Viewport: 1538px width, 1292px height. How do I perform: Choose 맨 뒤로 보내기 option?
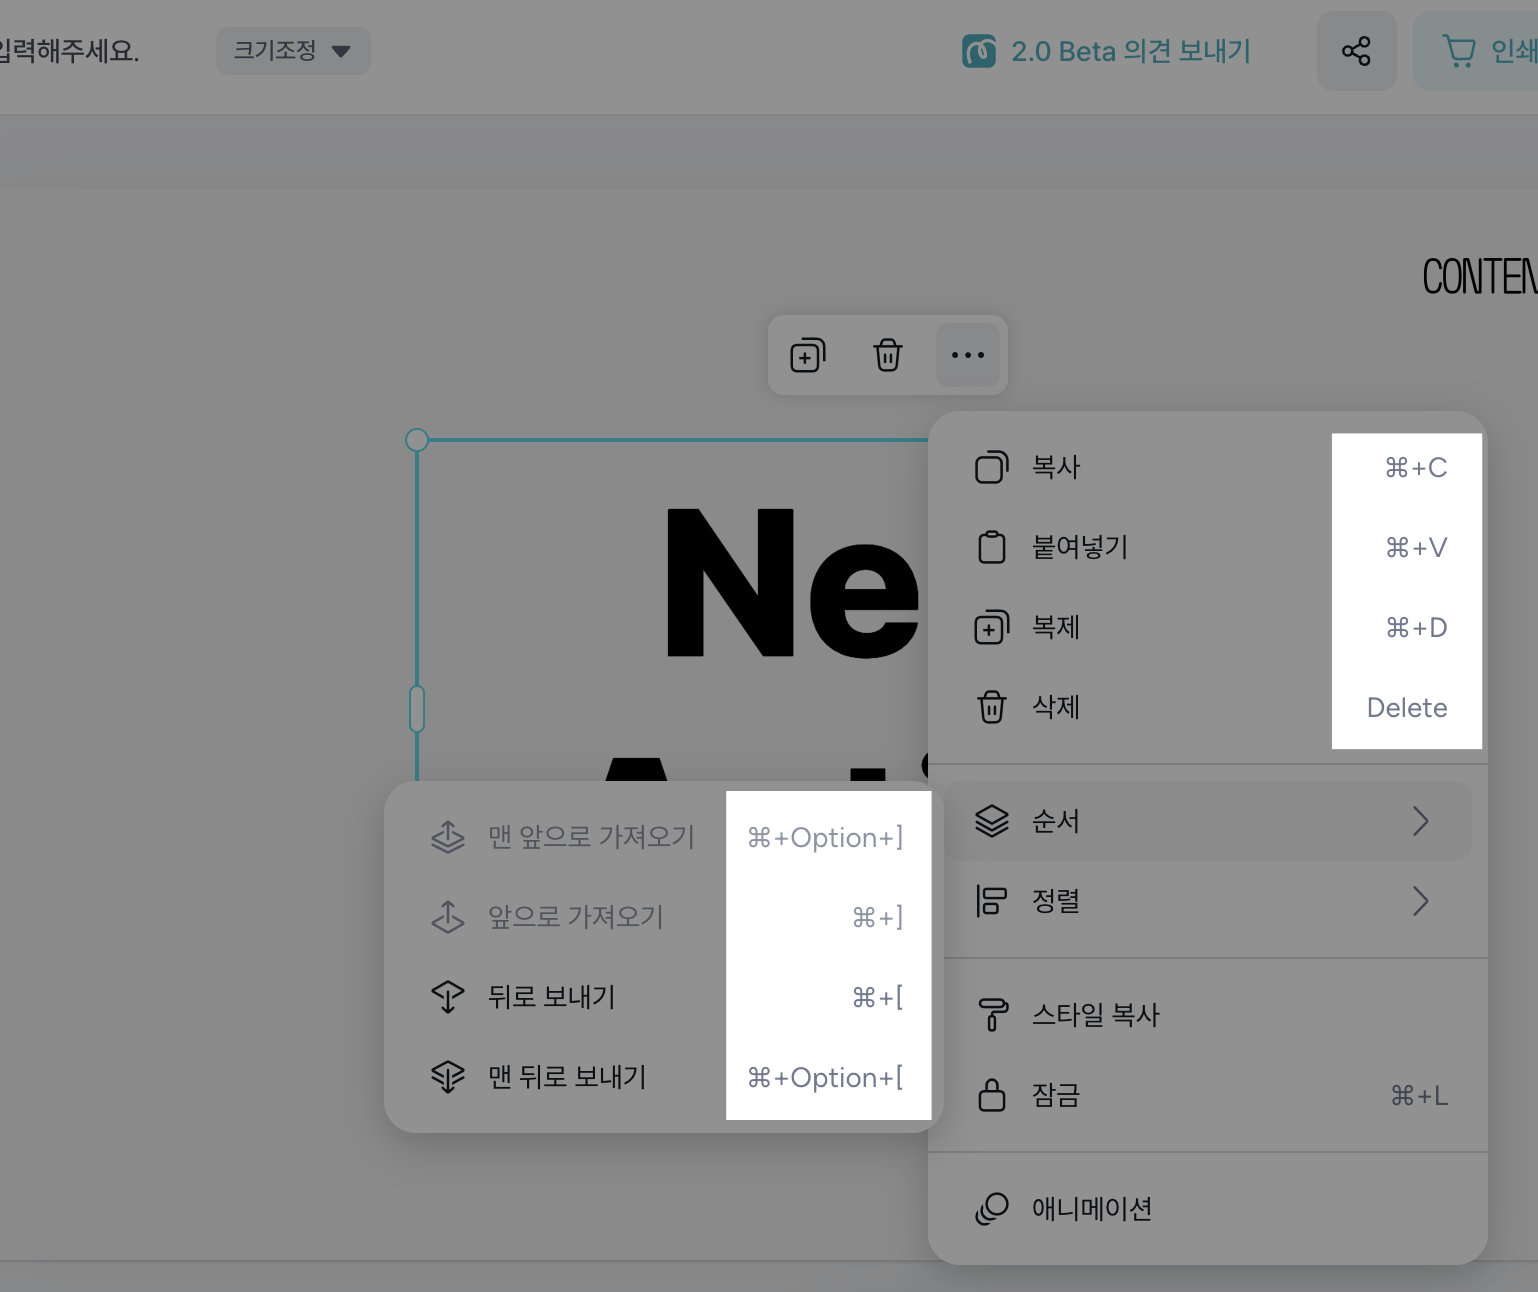click(x=567, y=1077)
